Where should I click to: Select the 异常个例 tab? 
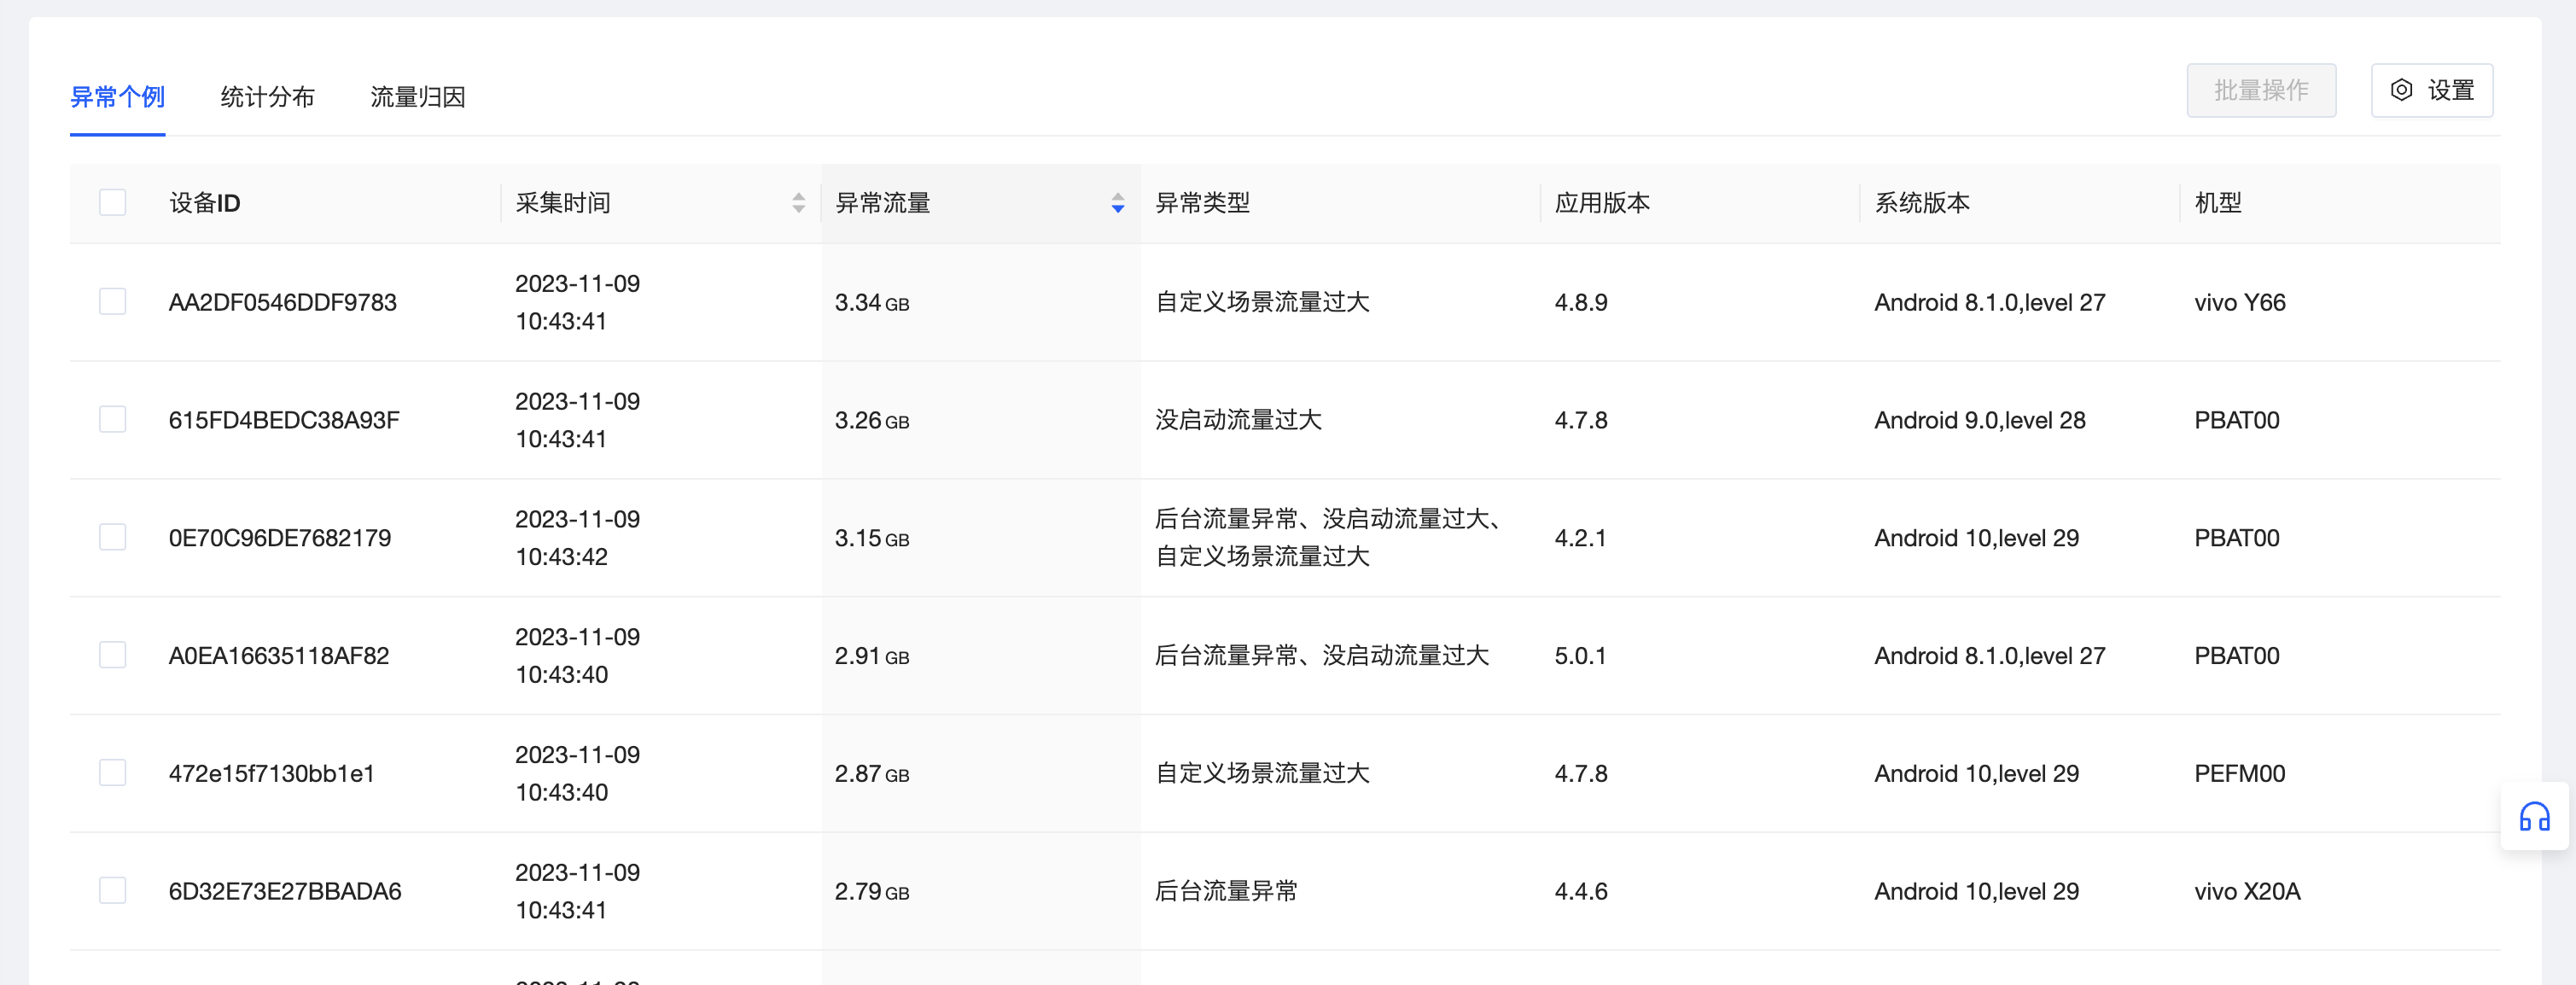(117, 97)
